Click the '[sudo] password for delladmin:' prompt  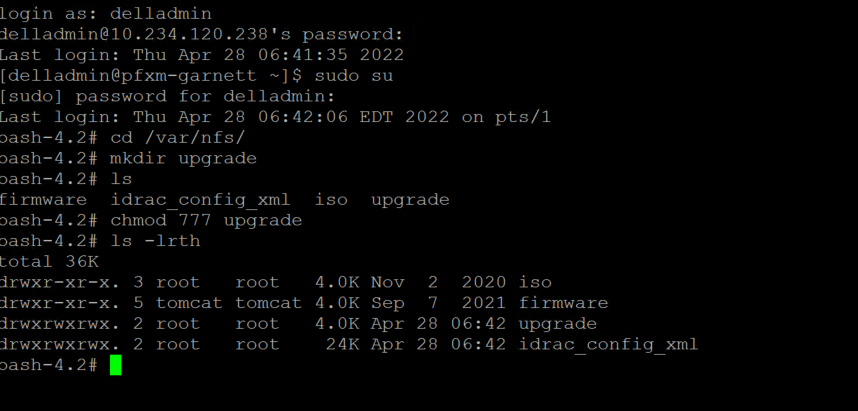[x=167, y=96]
